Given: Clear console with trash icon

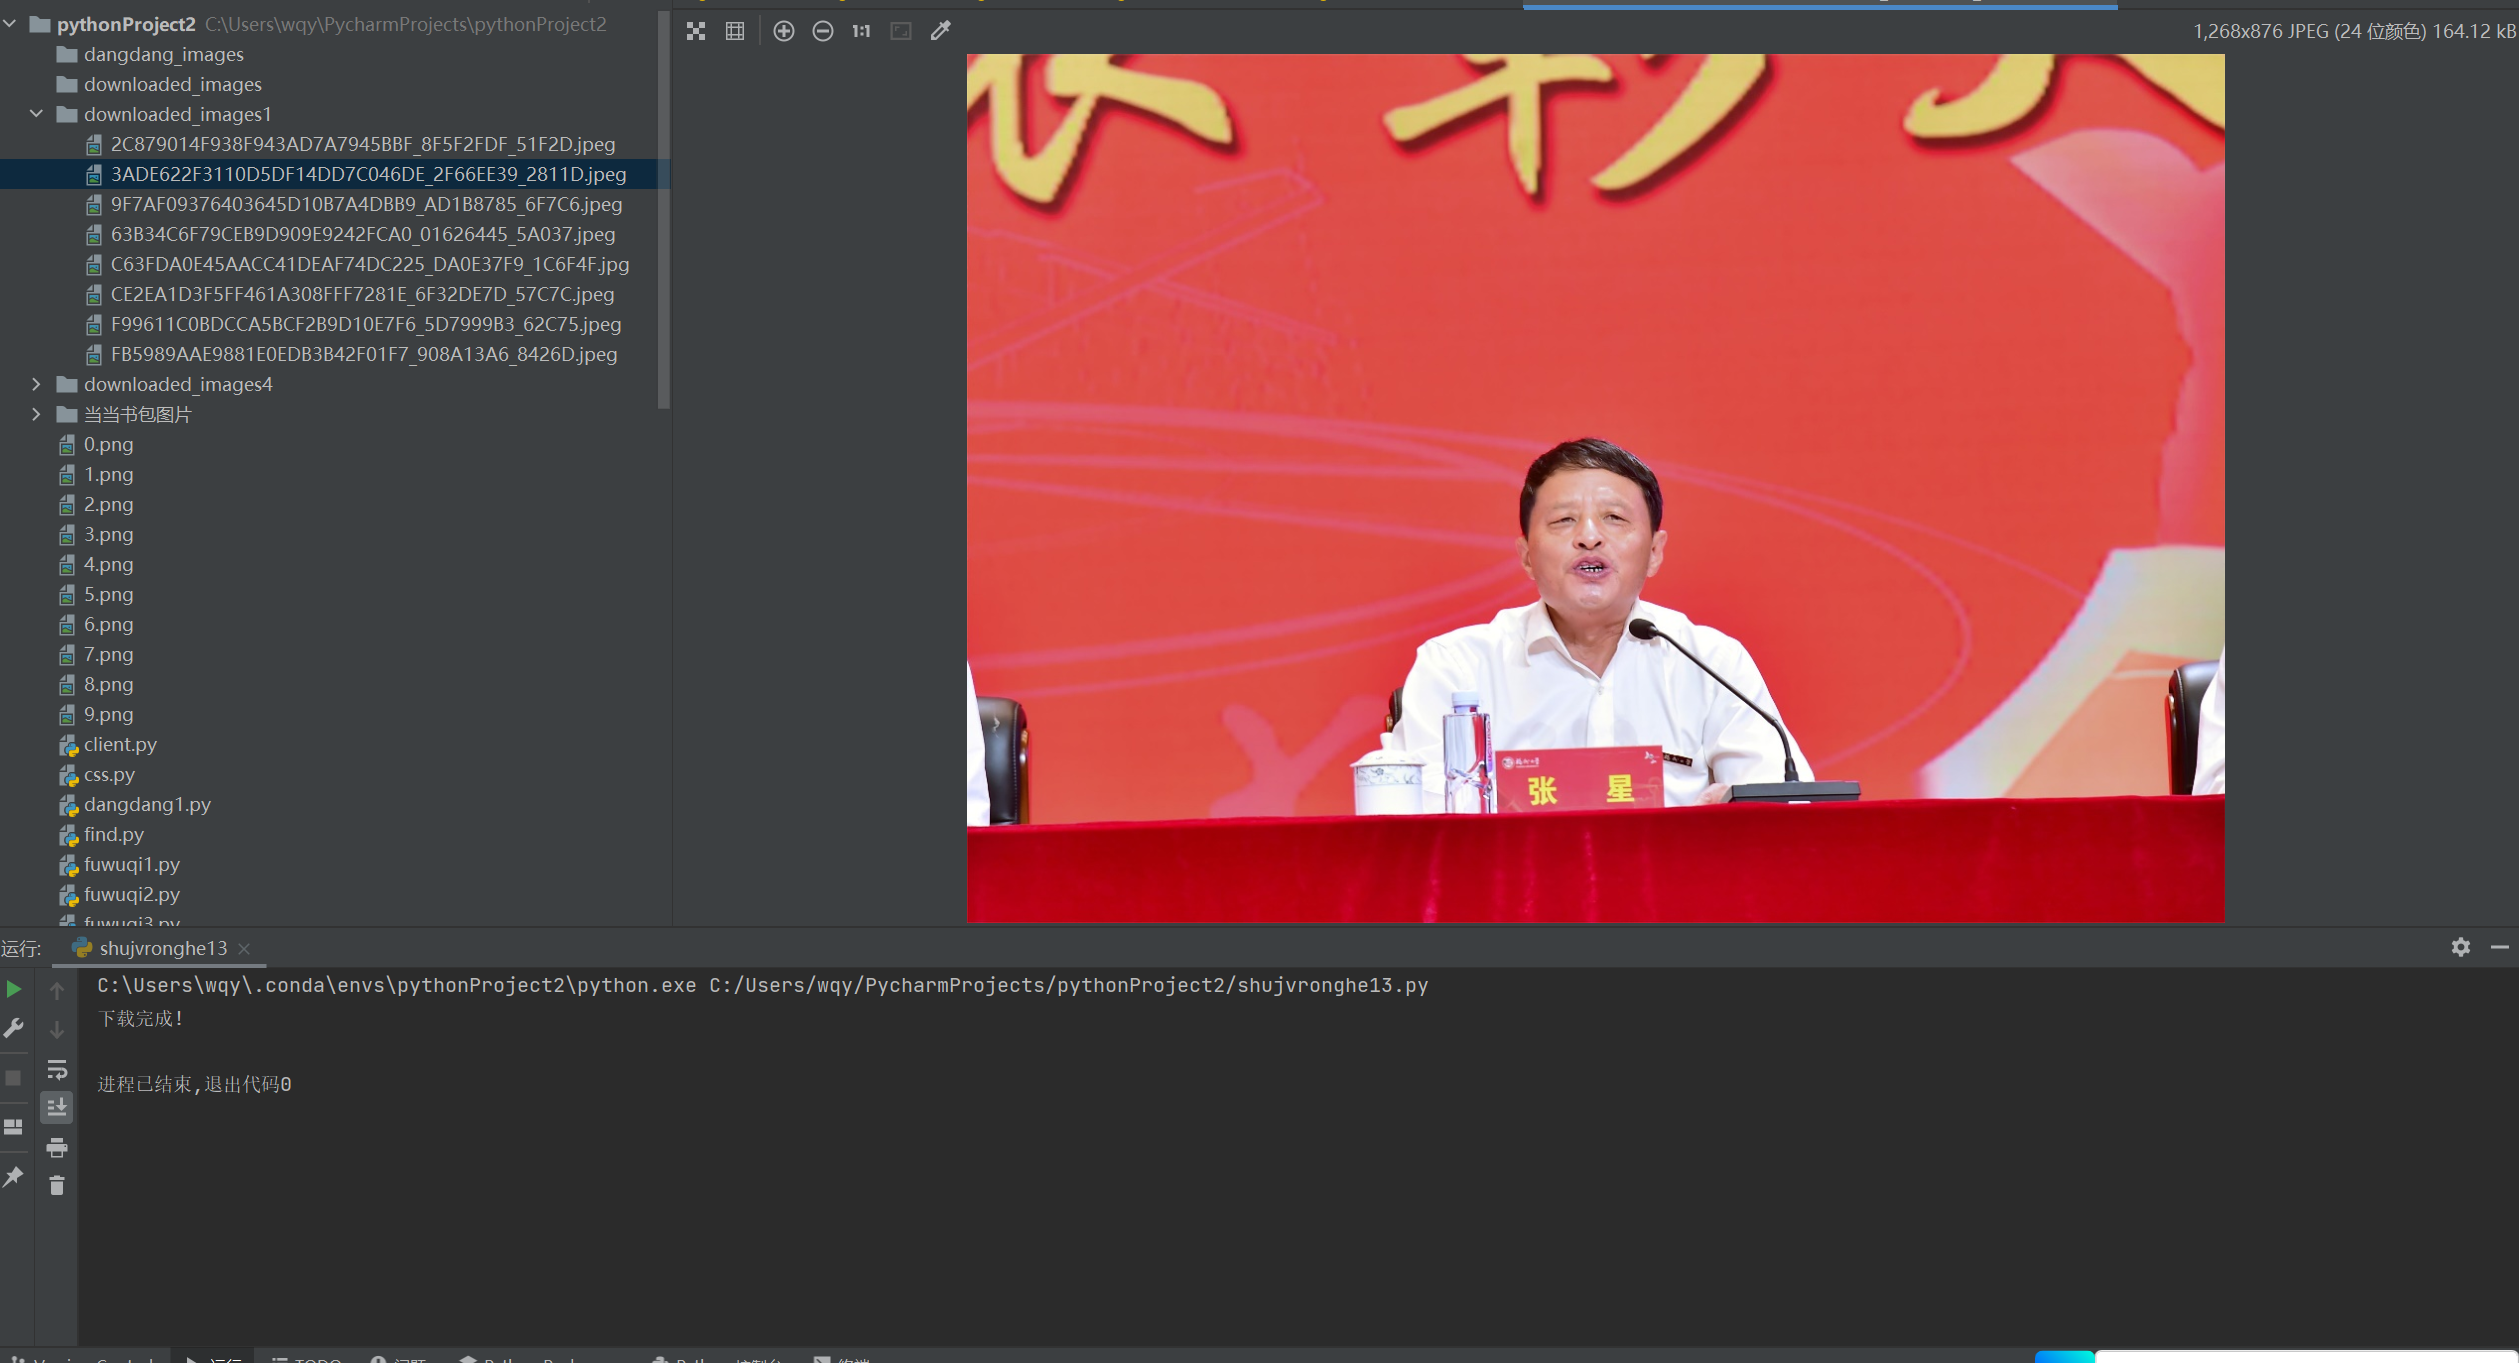Looking at the screenshot, I should click(57, 1186).
